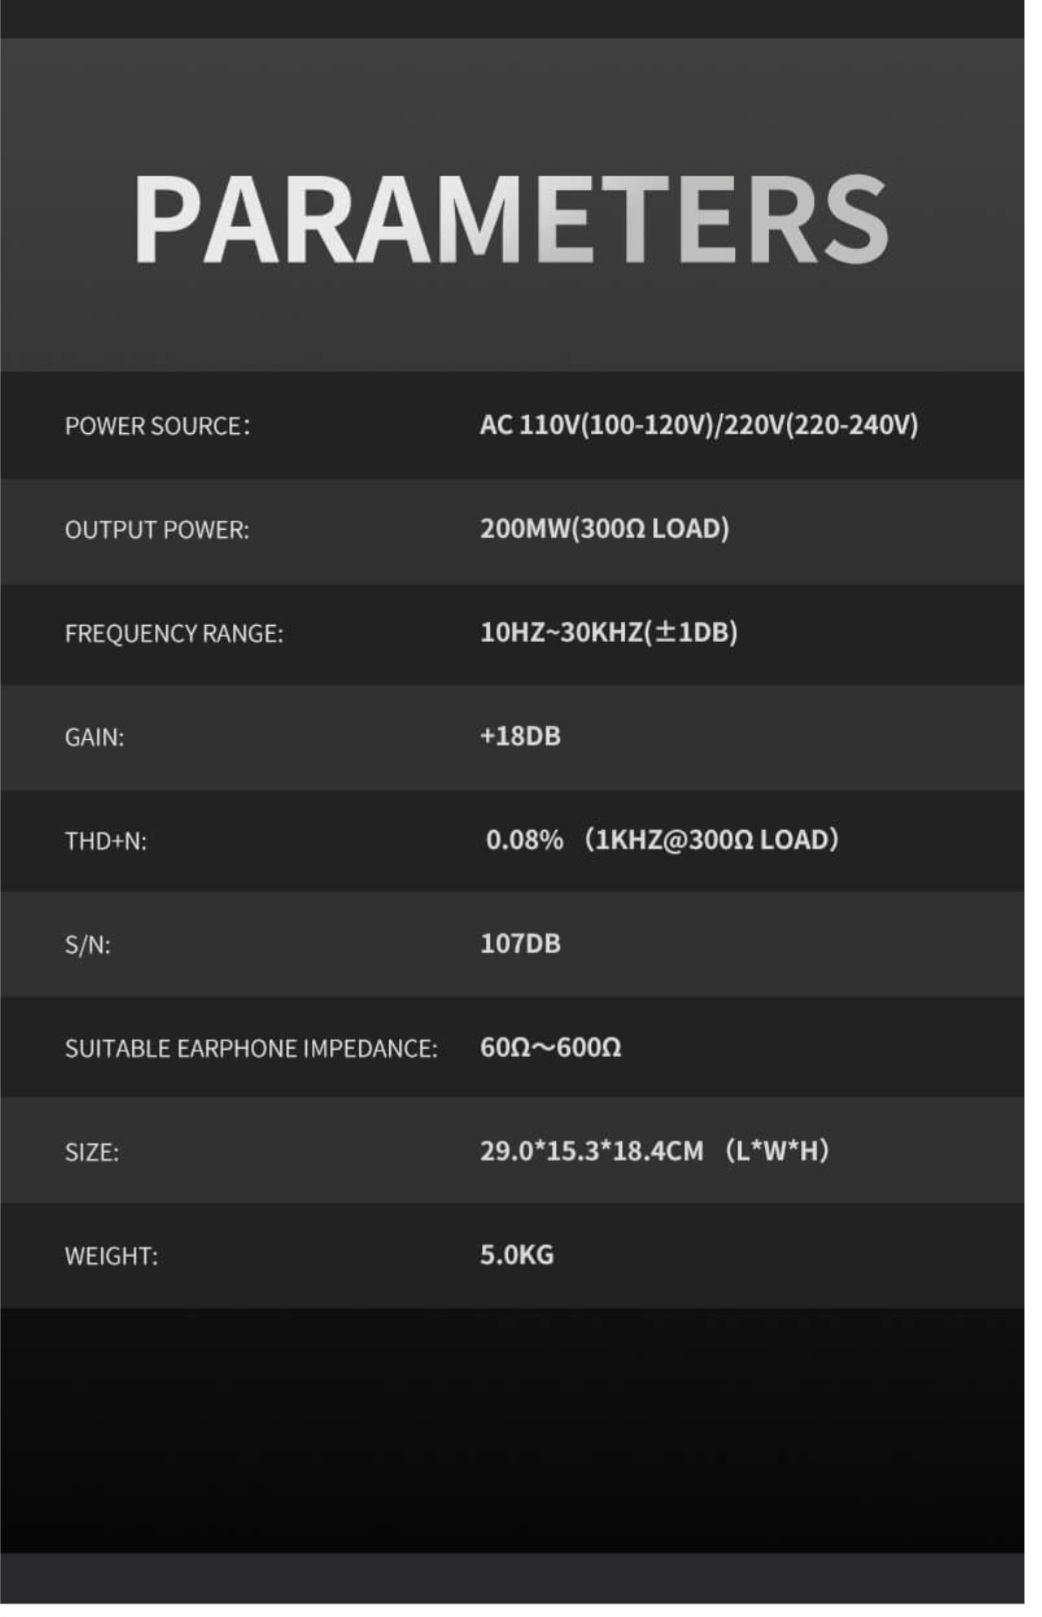Click the GAIN label
The image size is (1042, 1617).
[x=95, y=738]
